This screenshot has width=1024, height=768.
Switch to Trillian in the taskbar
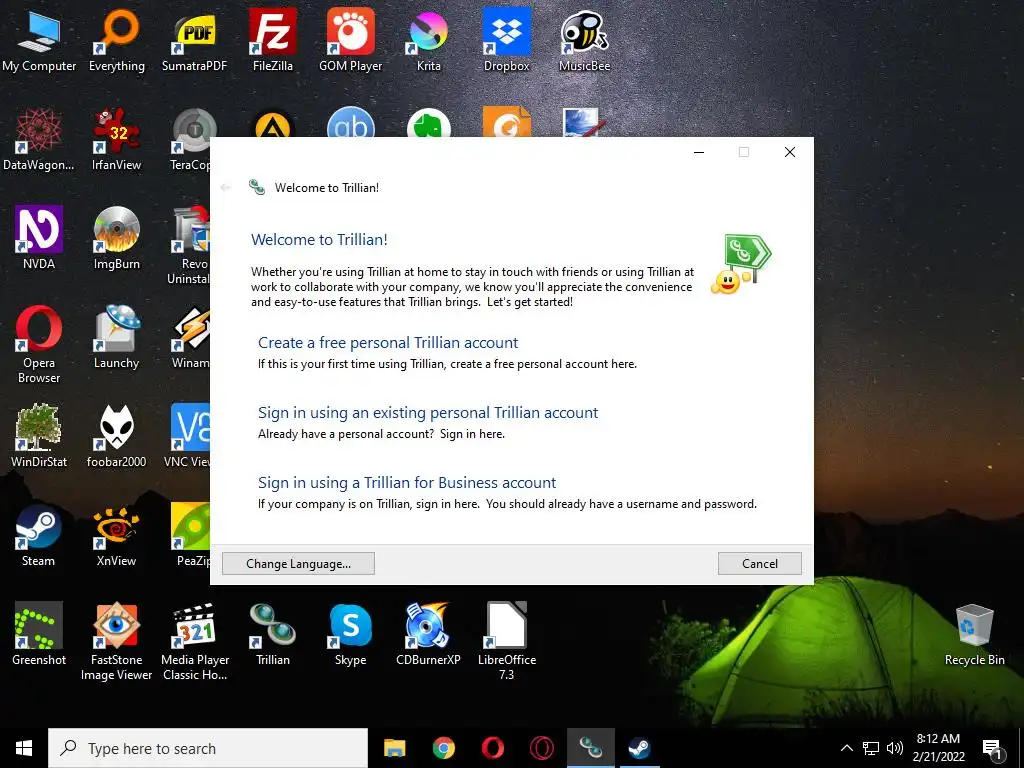click(590, 748)
